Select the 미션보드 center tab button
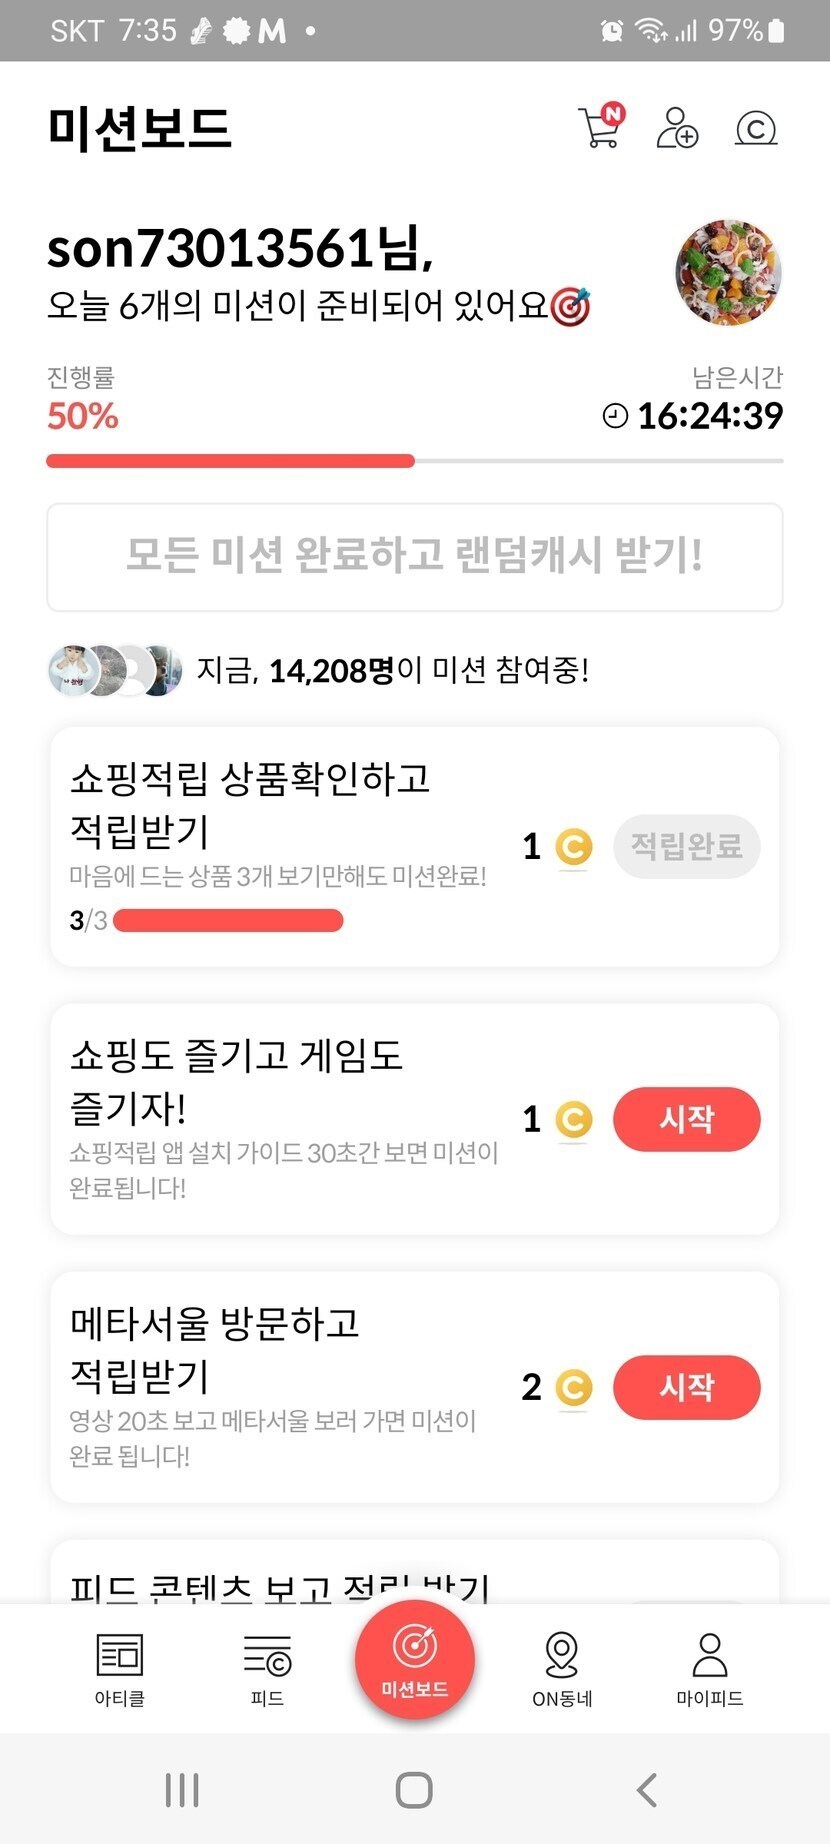 (x=414, y=1660)
